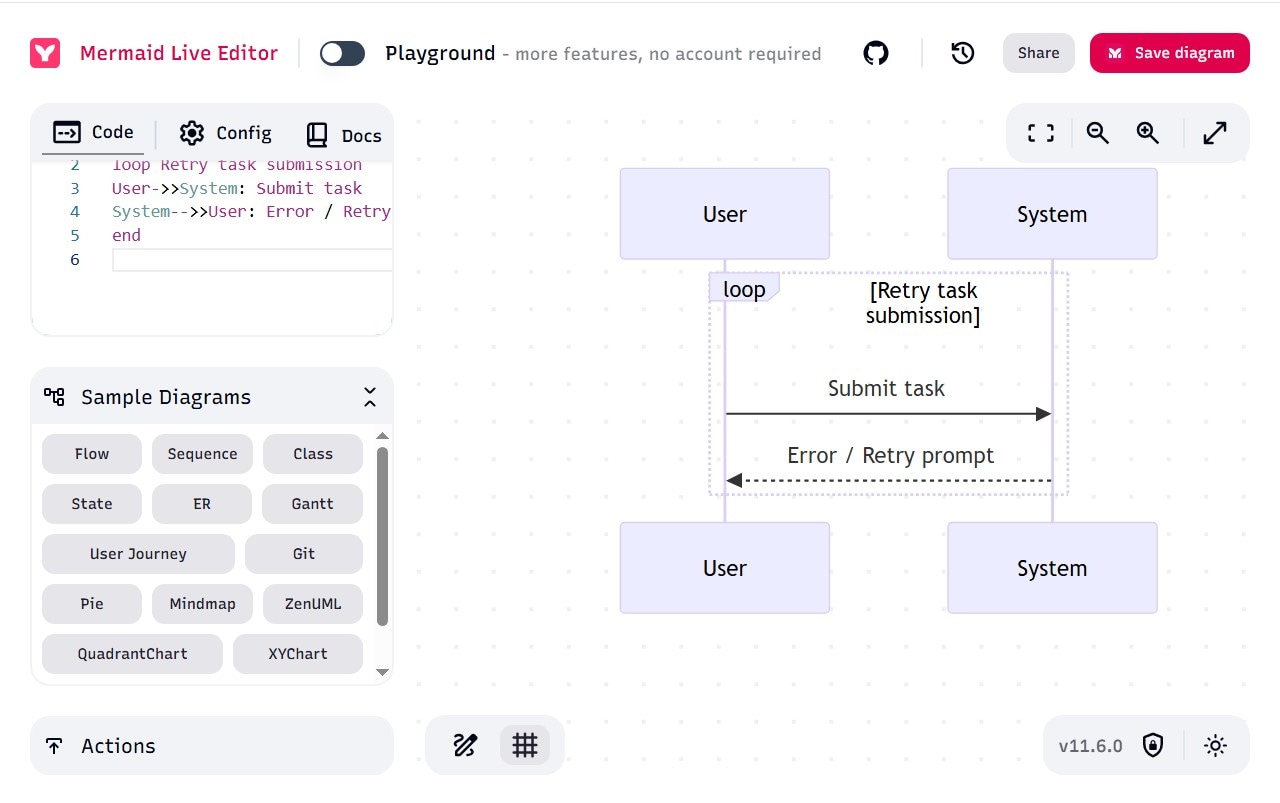1280x803 pixels.
Task: Click the bottom System participant box
Action: click(1052, 568)
